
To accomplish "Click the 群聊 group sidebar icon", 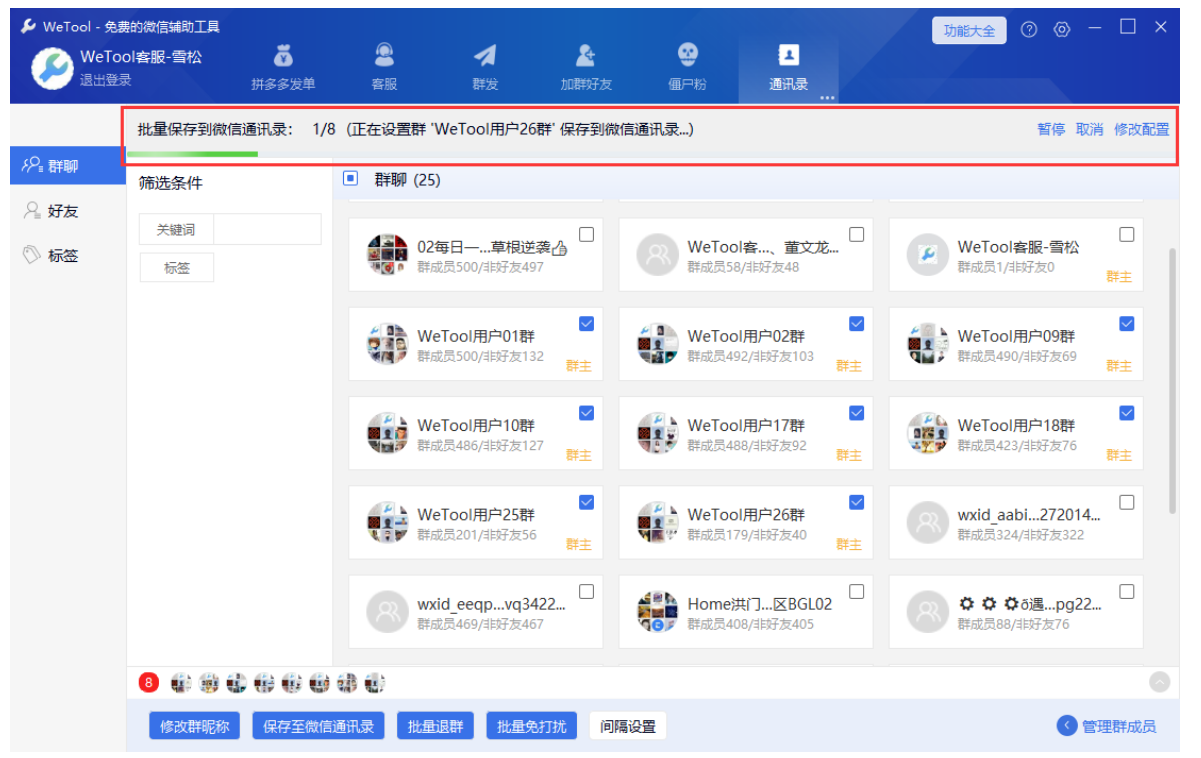I will [32, 166].
